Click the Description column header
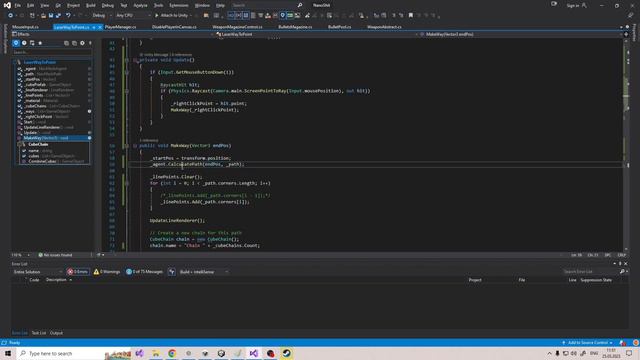Screen dimensions: 640x360 pos(56,280)
